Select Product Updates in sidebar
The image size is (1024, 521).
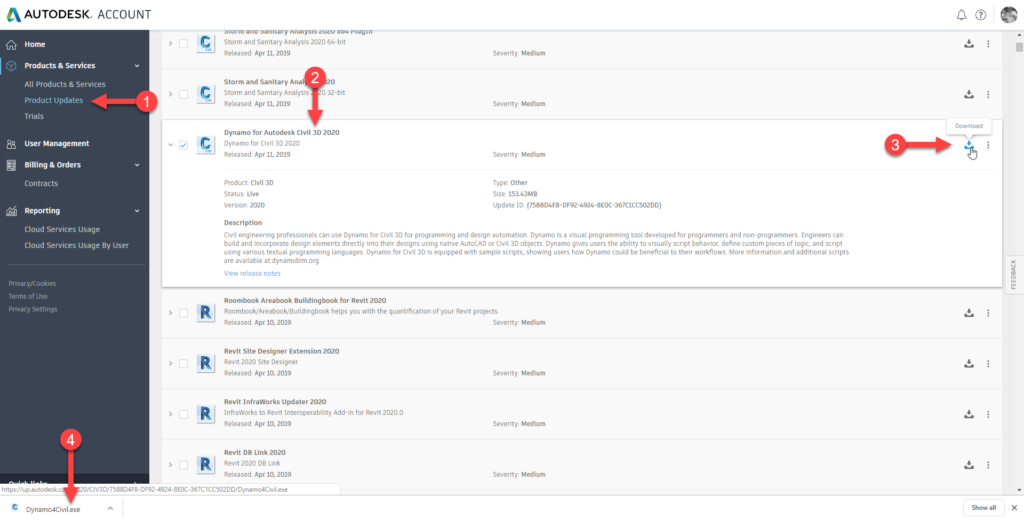[54, 101]
